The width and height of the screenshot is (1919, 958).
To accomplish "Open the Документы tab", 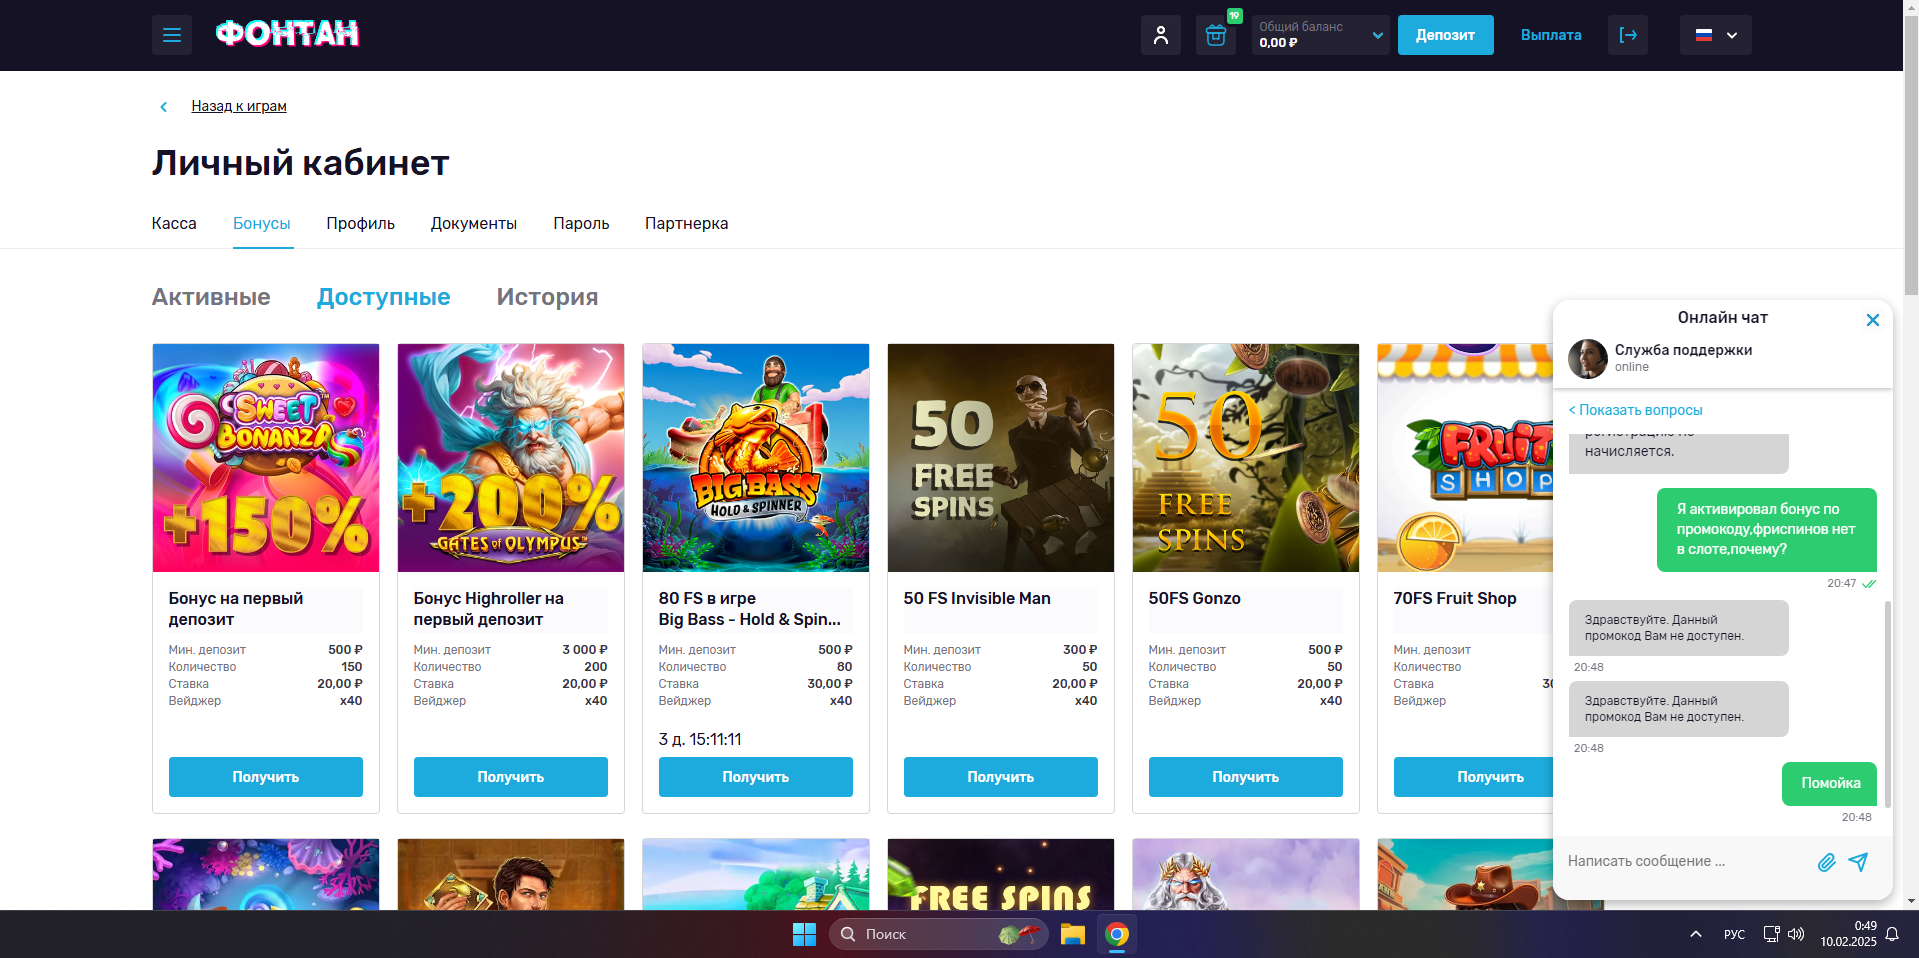I will tap(474, 223).
